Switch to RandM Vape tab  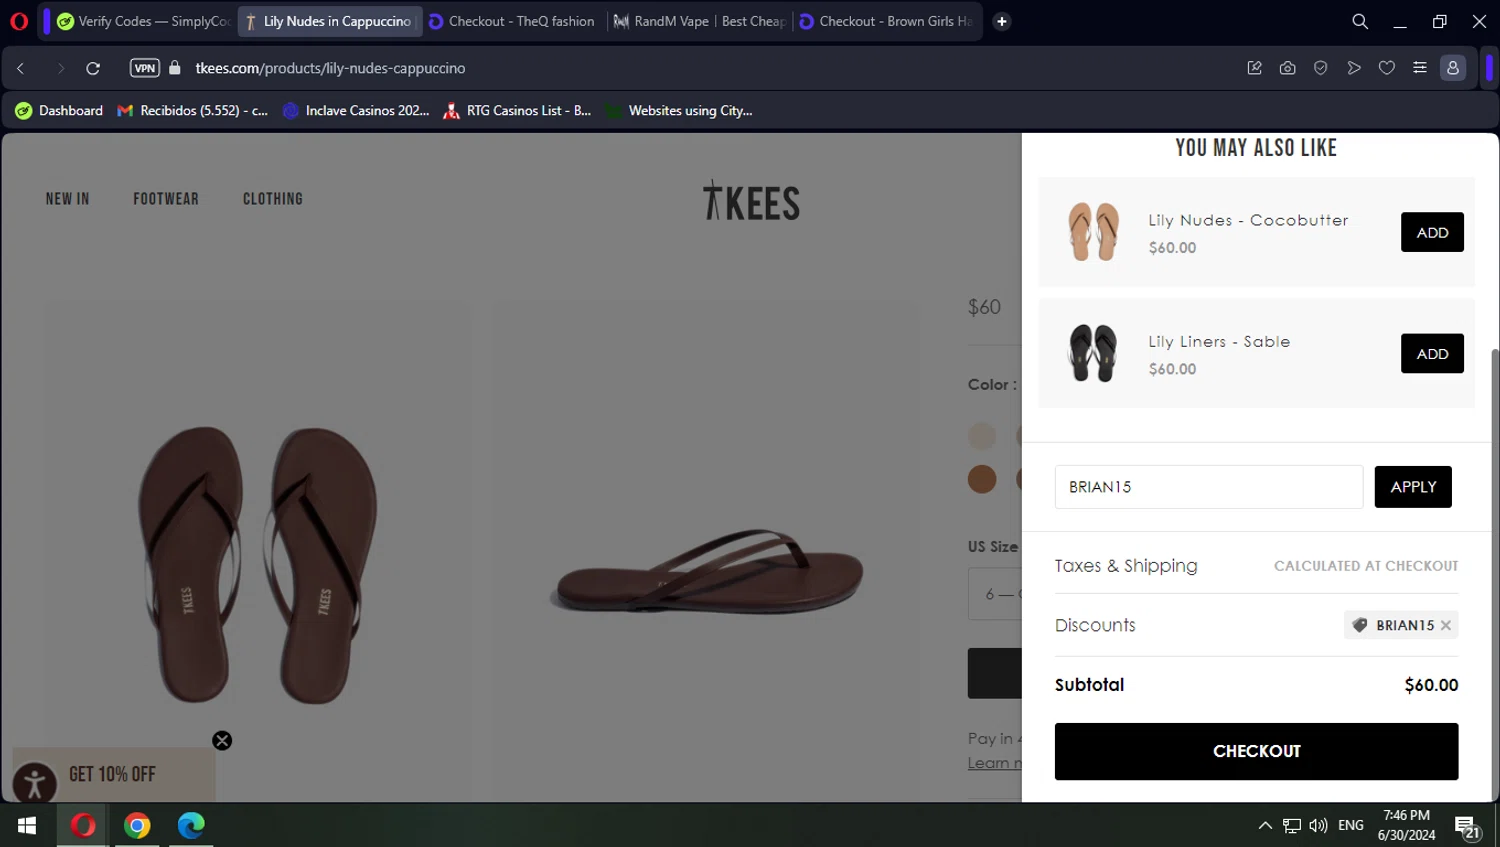tap(699, 21)
